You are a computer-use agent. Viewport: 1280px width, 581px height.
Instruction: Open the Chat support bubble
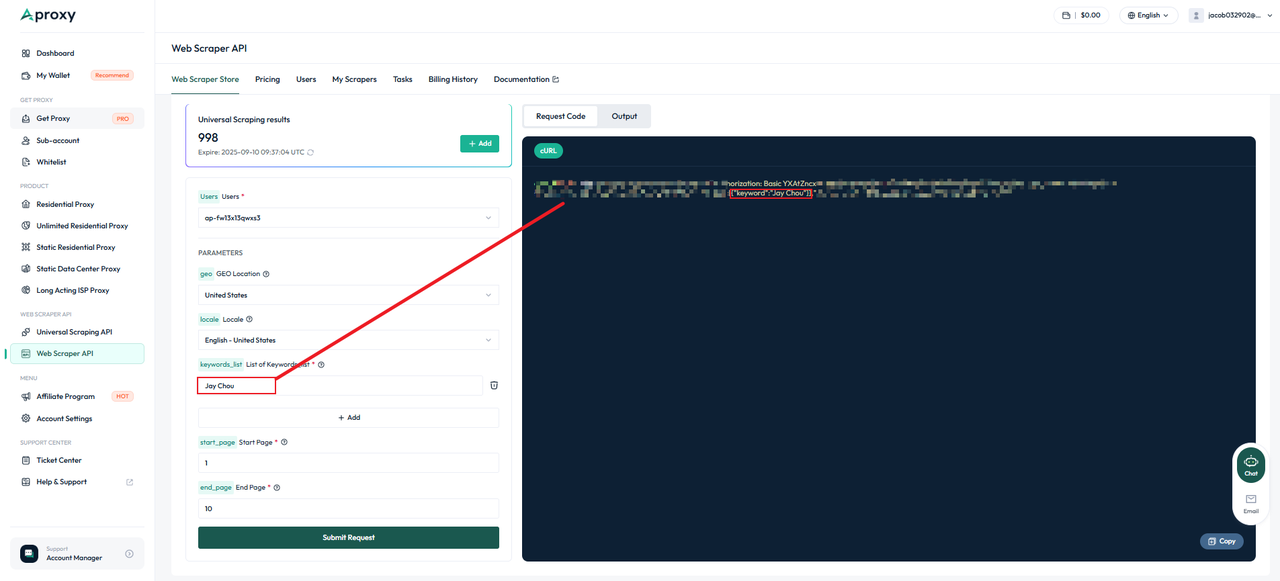(1251, 465)
